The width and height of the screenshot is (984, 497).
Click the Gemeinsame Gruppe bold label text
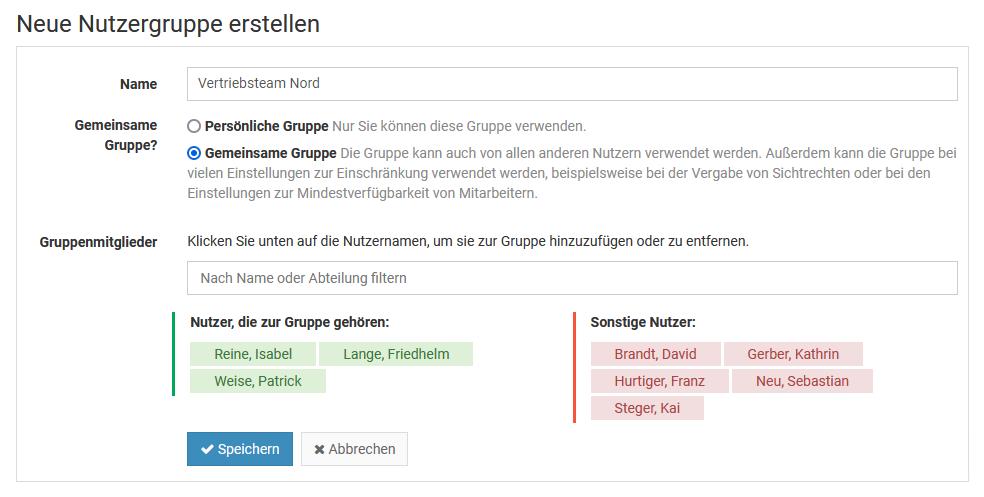click(270, 154)
